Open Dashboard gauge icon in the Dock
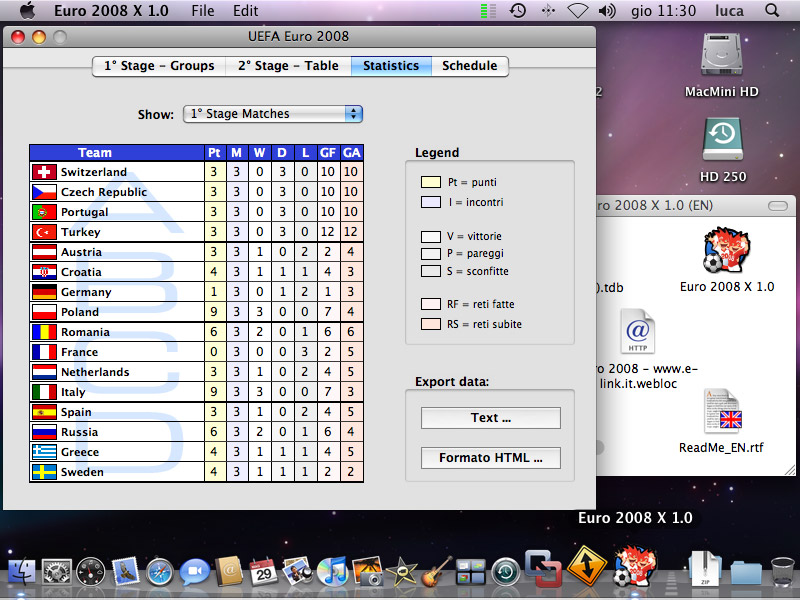Image resolution: width=800 pixels, height=600 pixels. coord(90,572)
